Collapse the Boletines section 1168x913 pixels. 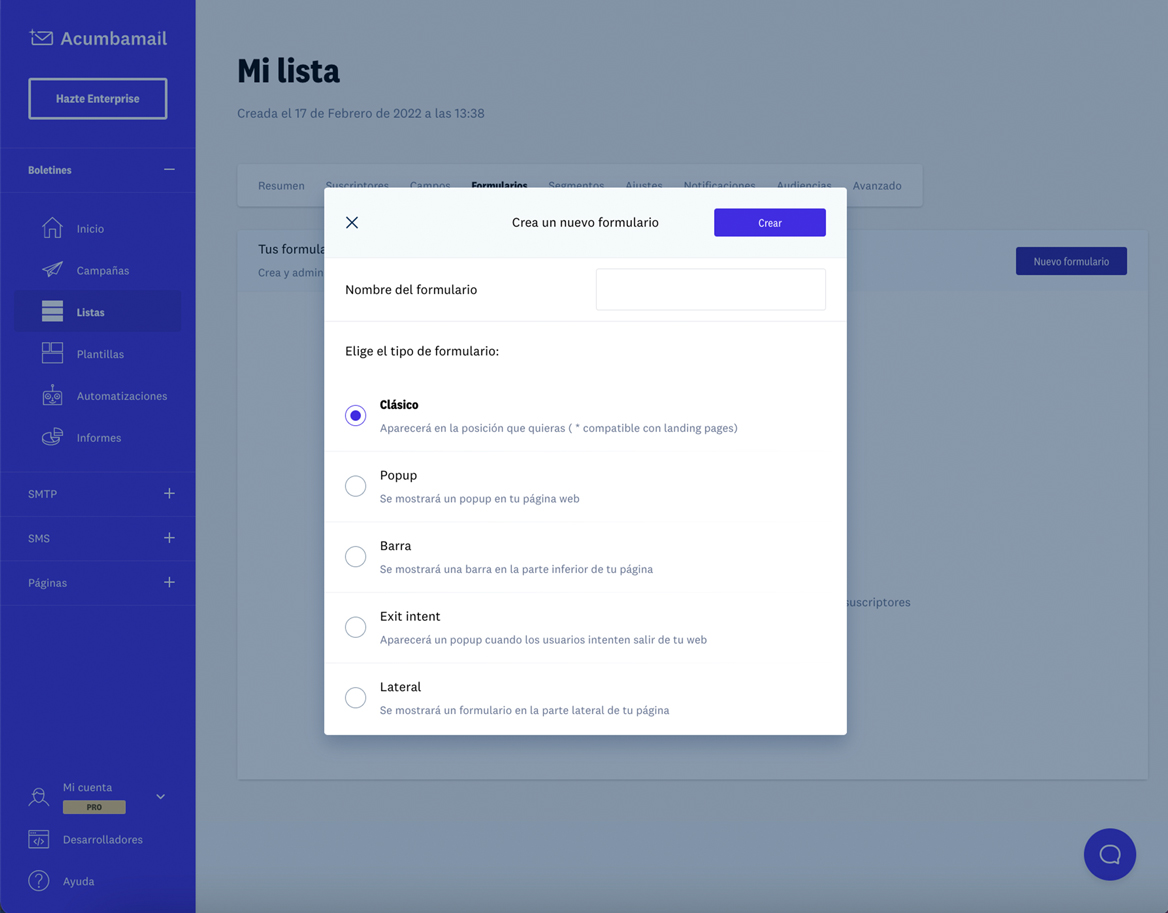tap(169, 170)
